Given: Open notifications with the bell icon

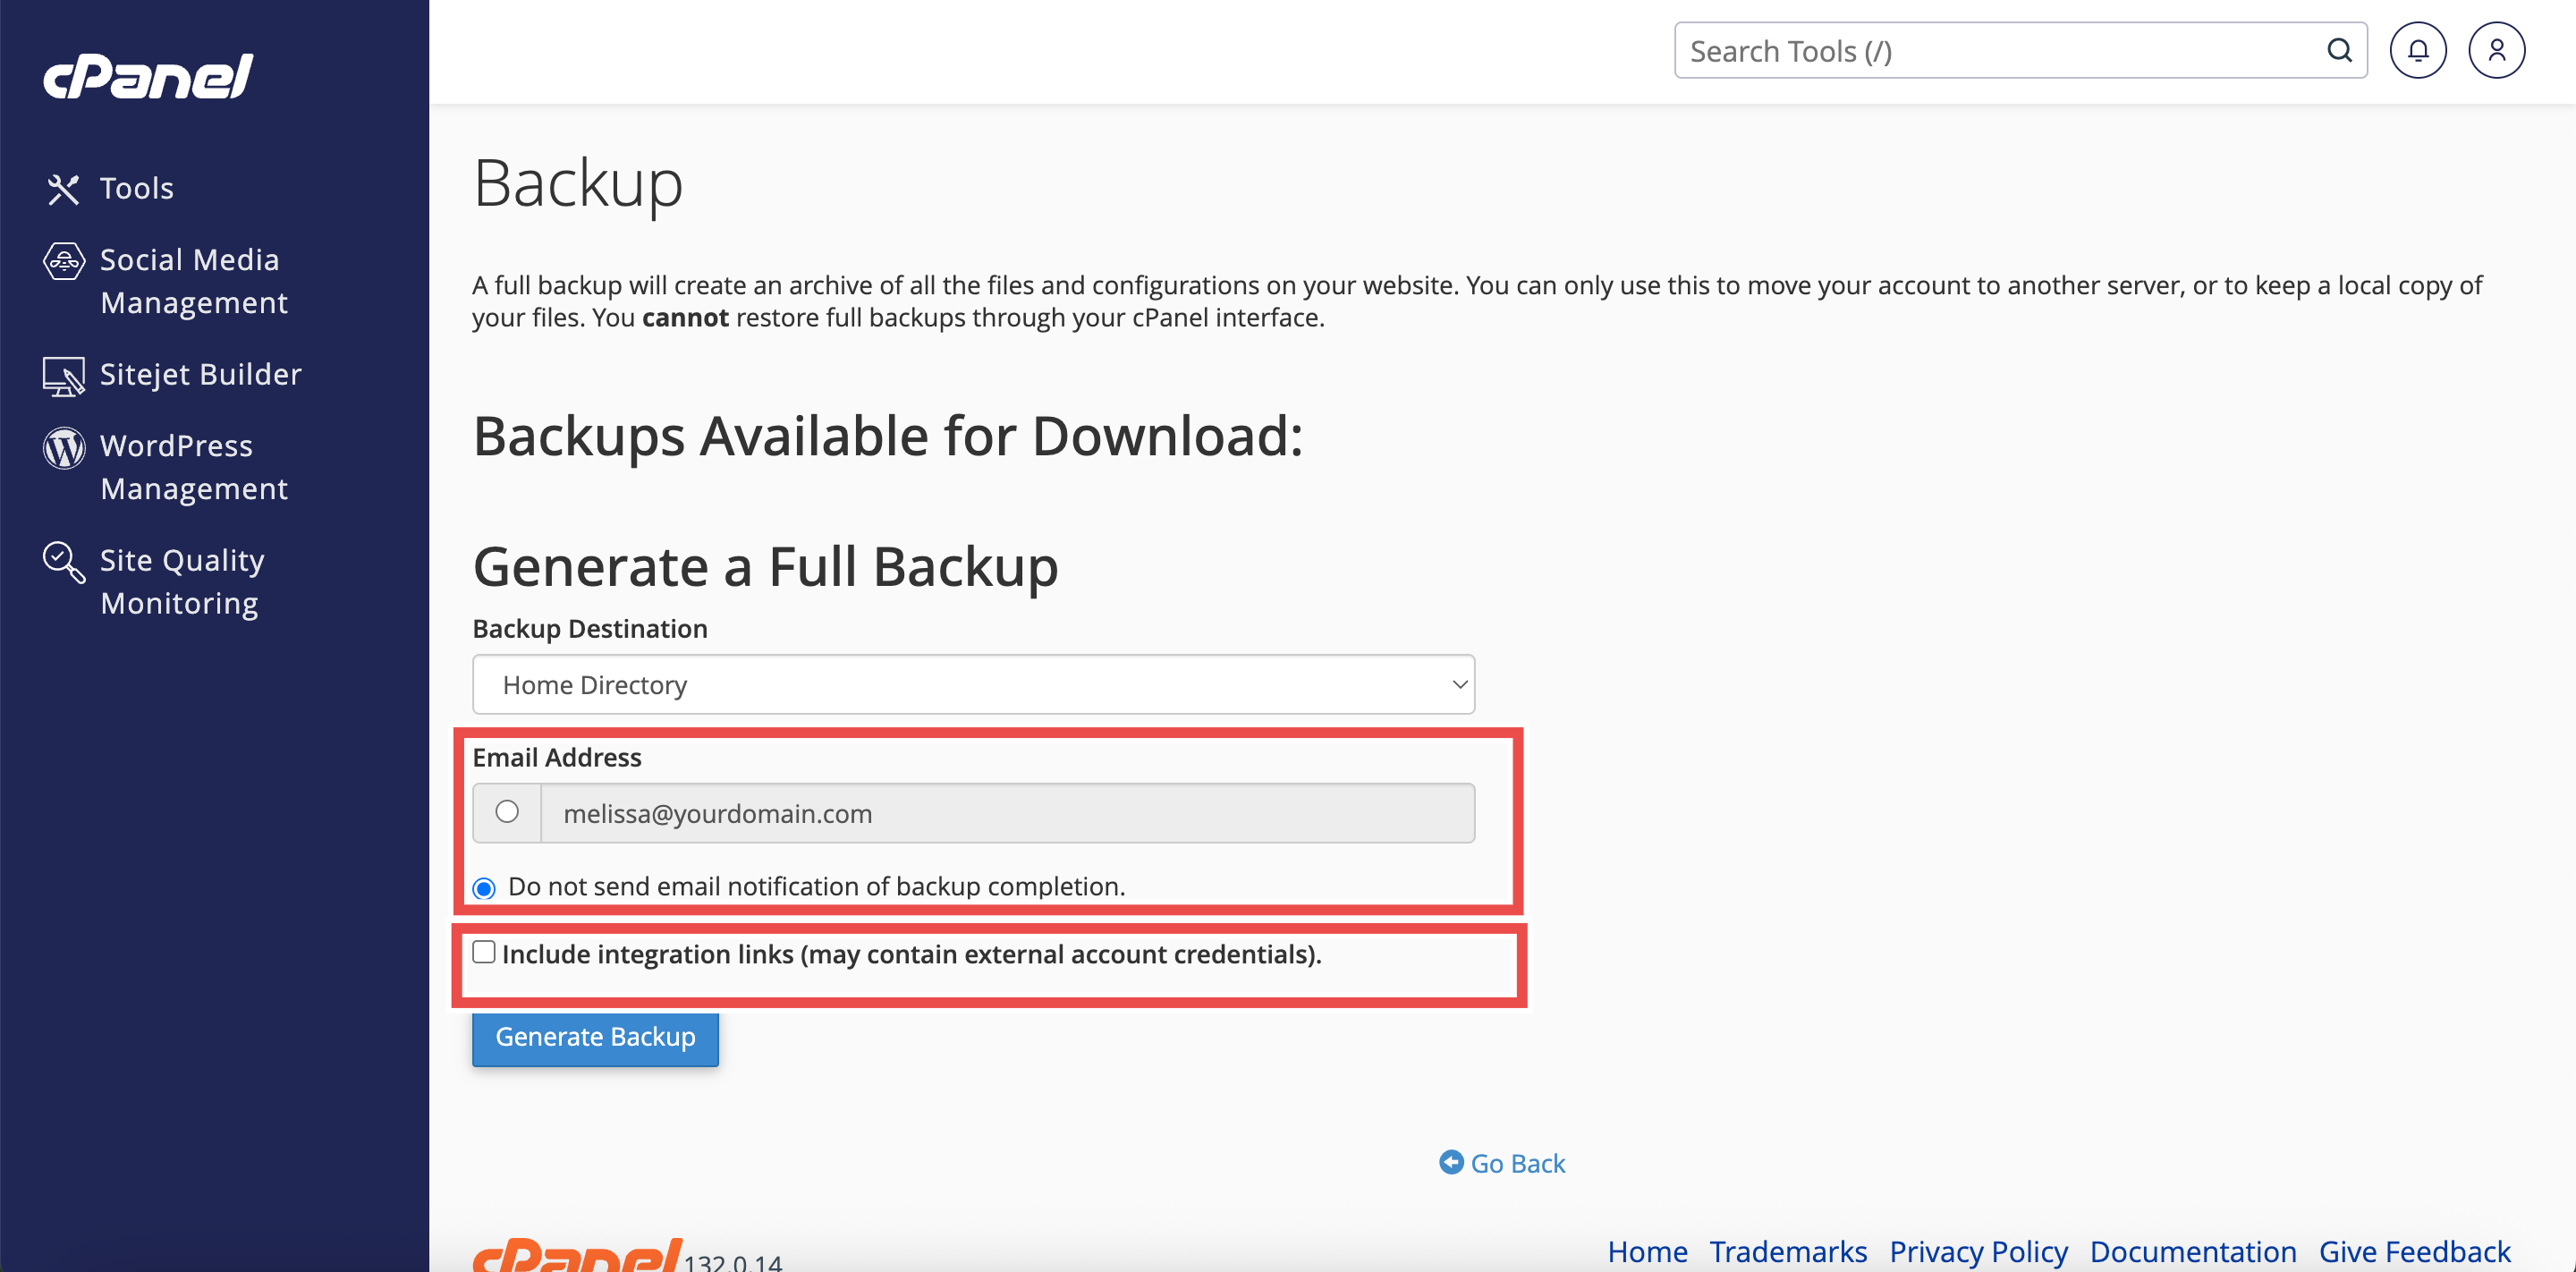Looking at the screenshot, I should click(2417, 51).
